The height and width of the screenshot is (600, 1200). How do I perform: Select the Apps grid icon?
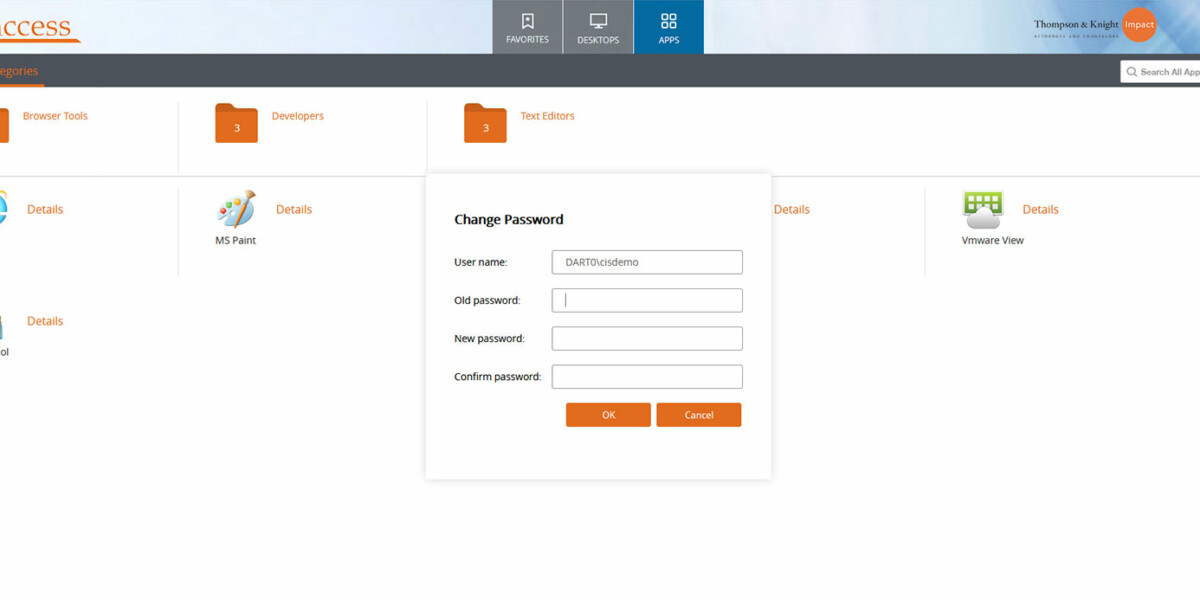[668, 20]
